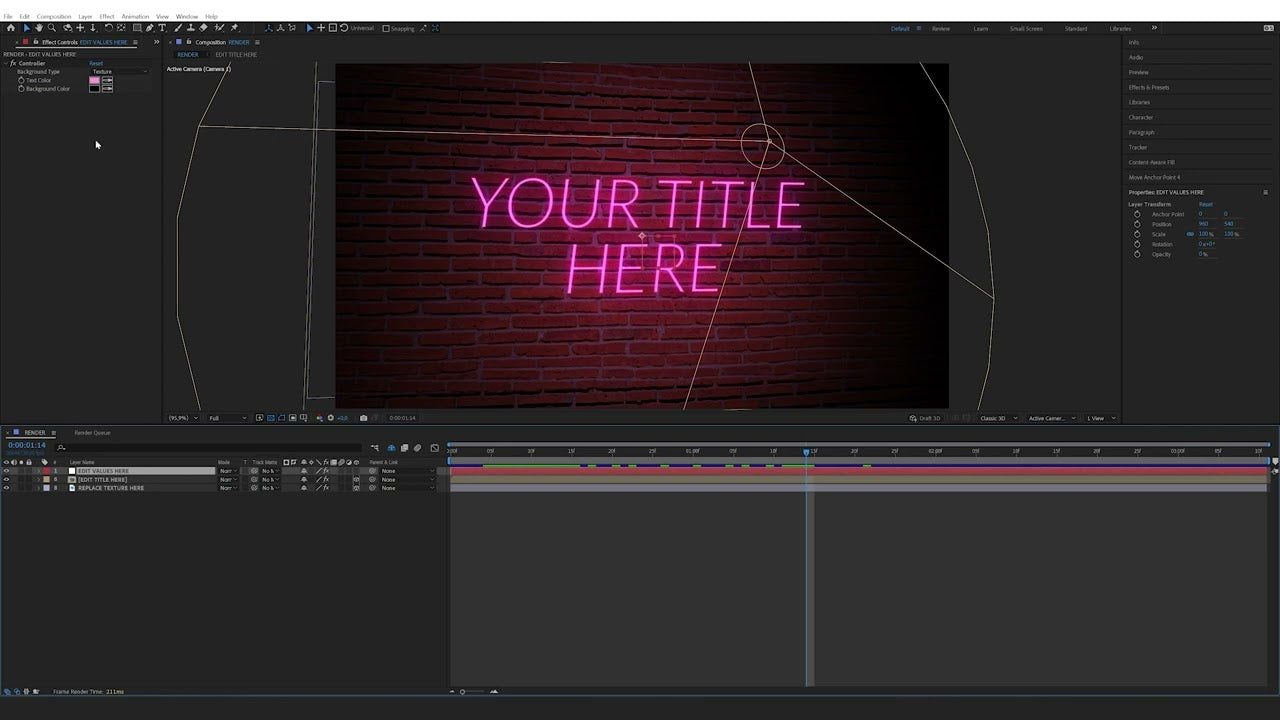Switch to the Render Queue tab
Image resolution: width=1280 pixels, height=720 pixels.
[92, 433]
